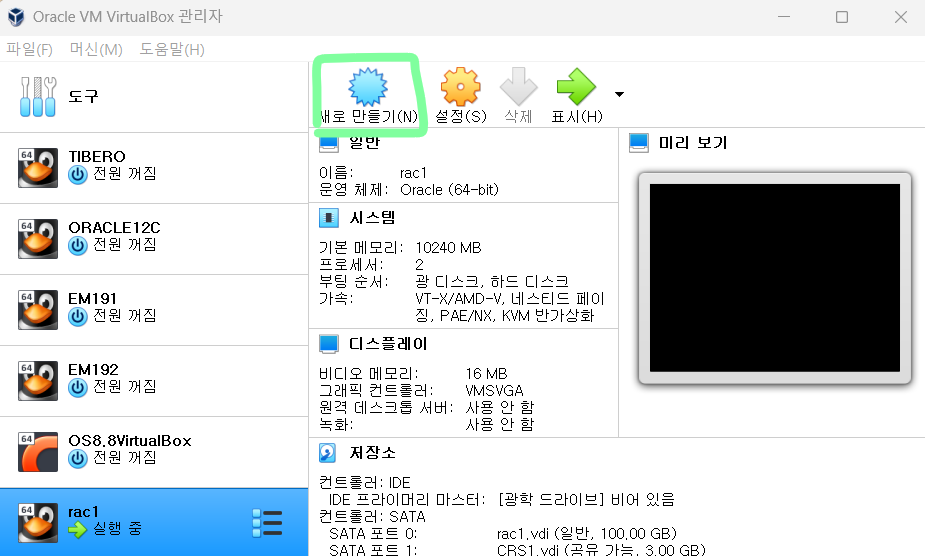Open the 시스템 section heading
The width and height of the screenshot is (925, 556).
pos(372,218)
